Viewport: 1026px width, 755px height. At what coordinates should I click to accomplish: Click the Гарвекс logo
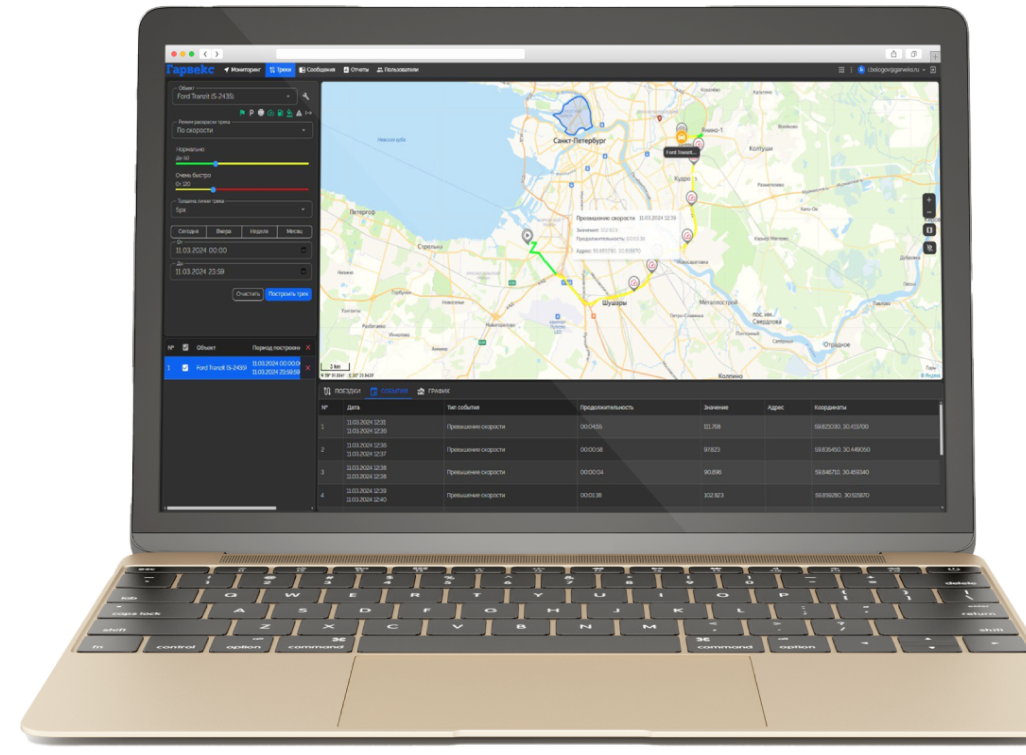coord(190,69)
